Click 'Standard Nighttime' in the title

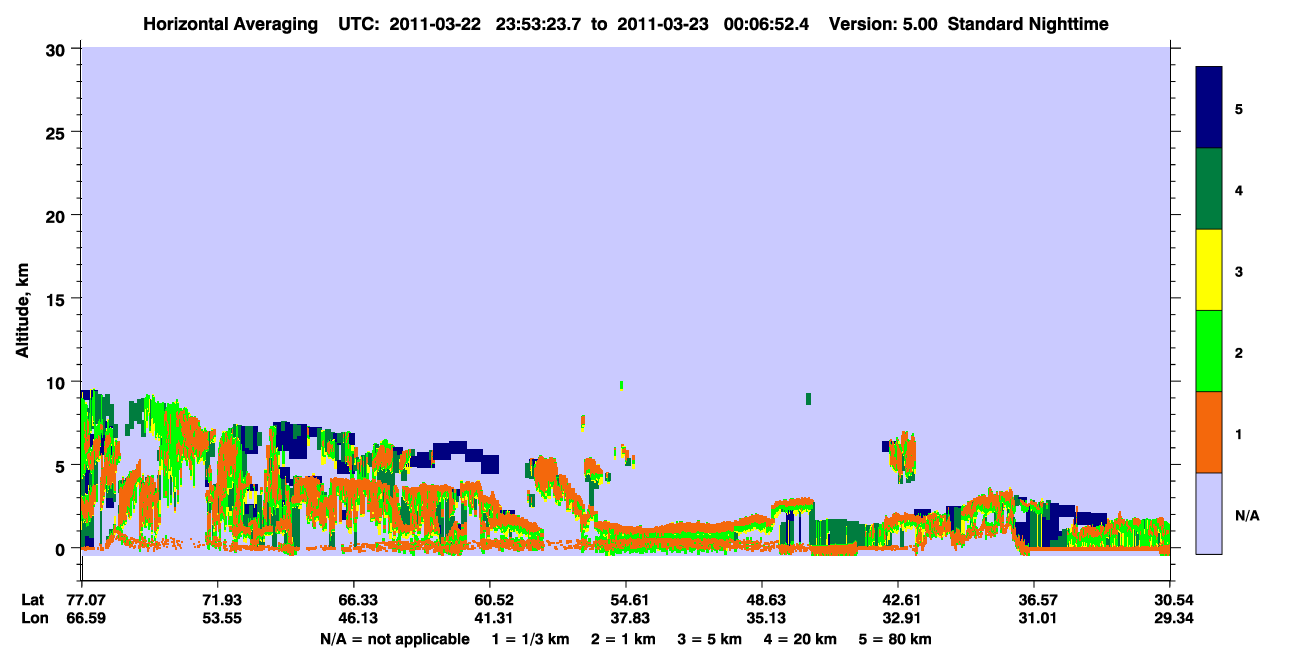1028,24
